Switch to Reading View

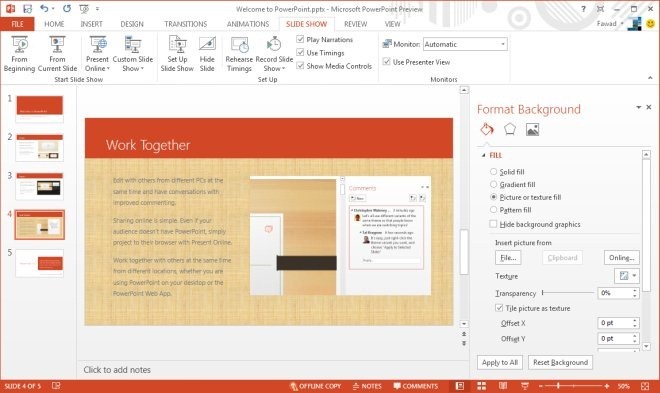pos(503,386)
